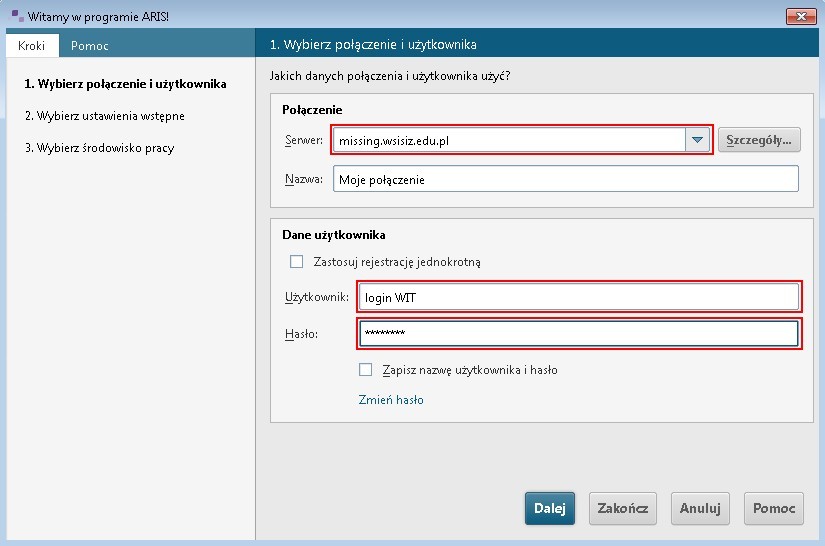Select the Kroki tab

point(32,46)
